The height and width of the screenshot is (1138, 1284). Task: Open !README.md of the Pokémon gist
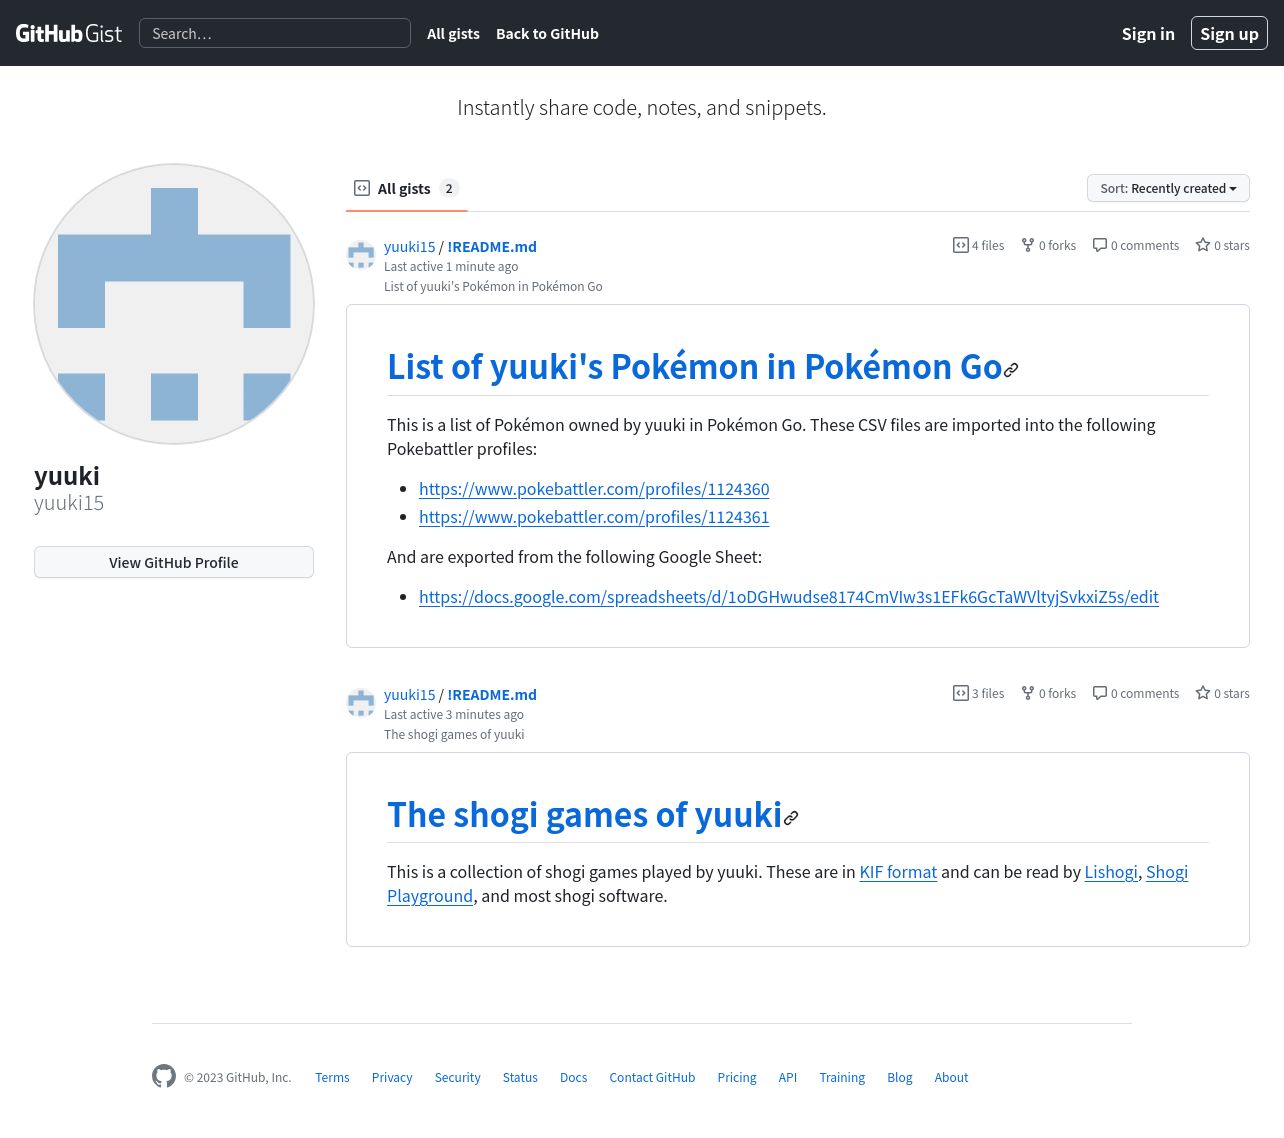pos(492,246)
